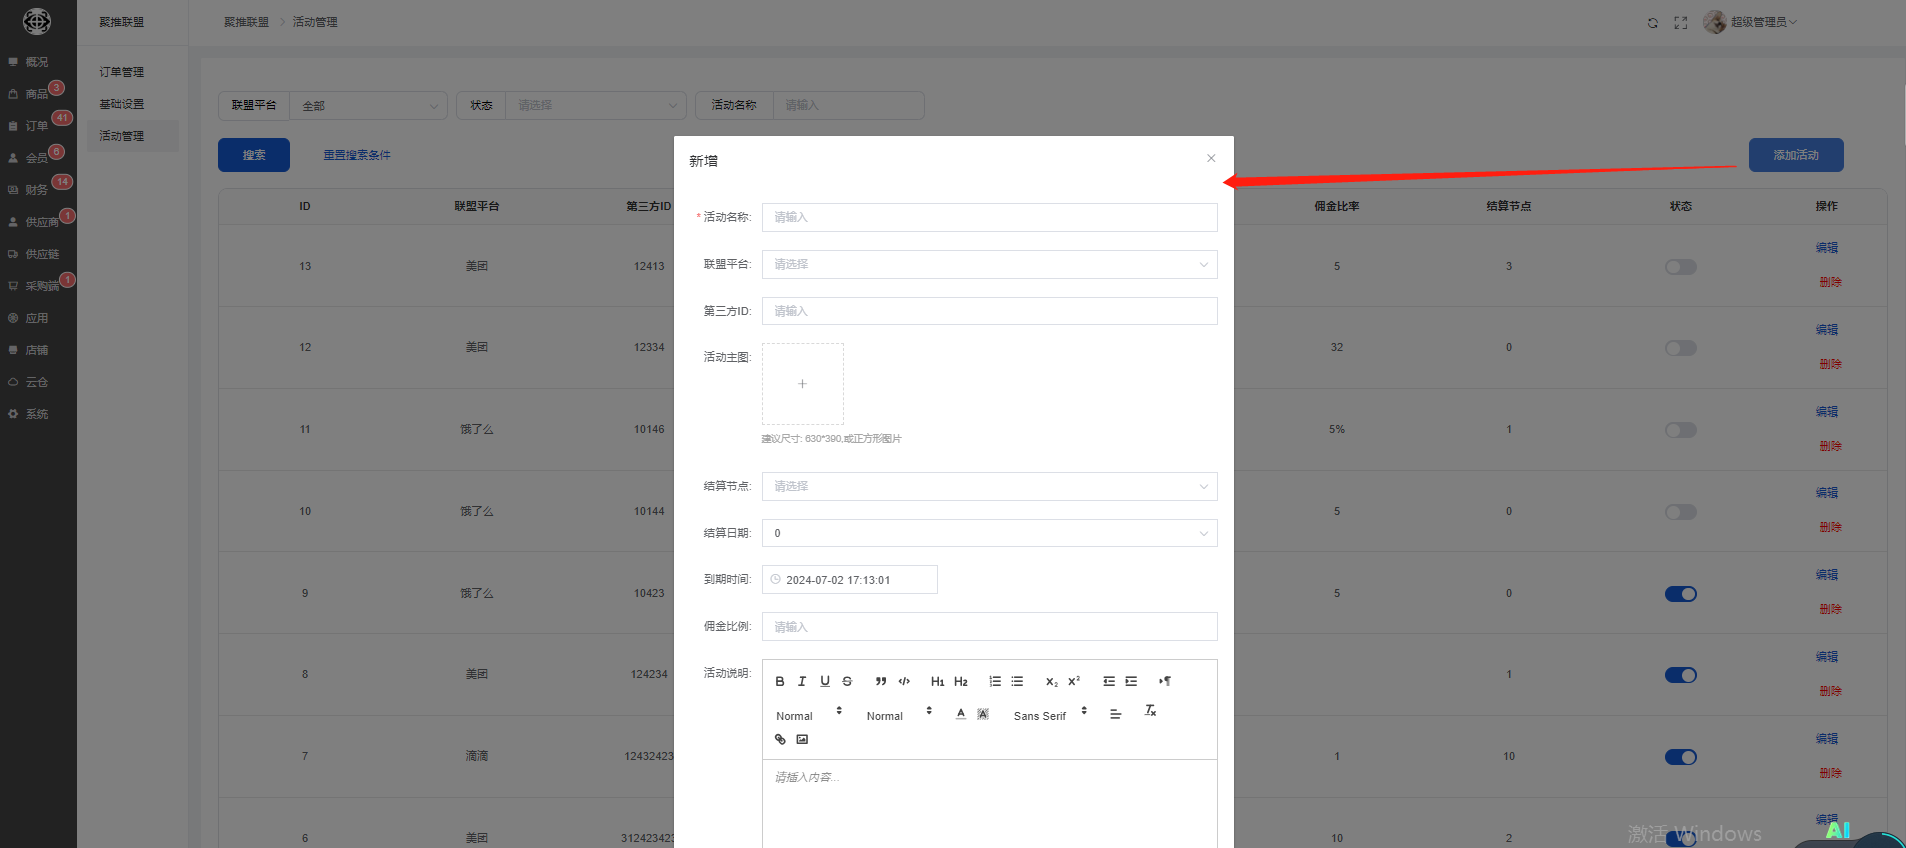Viewport: 1906px width, 848px height.
Task: Click the 重置搜索条件 link
Action: pos(357,155)
